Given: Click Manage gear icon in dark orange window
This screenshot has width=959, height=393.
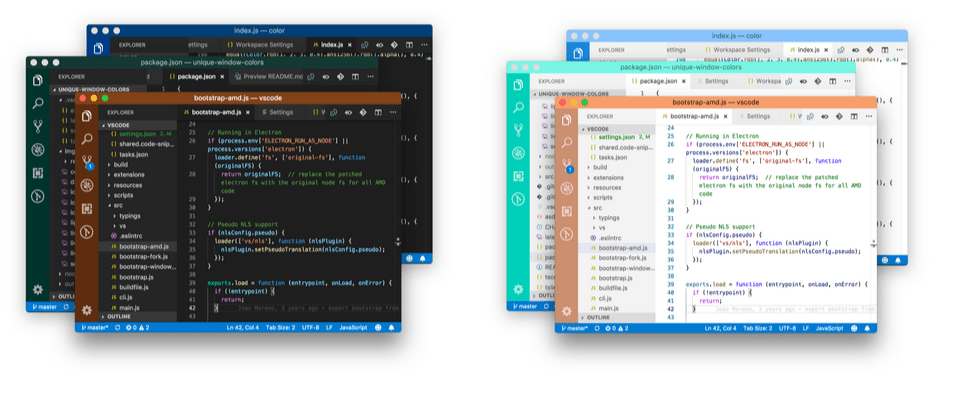Looking at the screenshot, I should tap(87, 310).
